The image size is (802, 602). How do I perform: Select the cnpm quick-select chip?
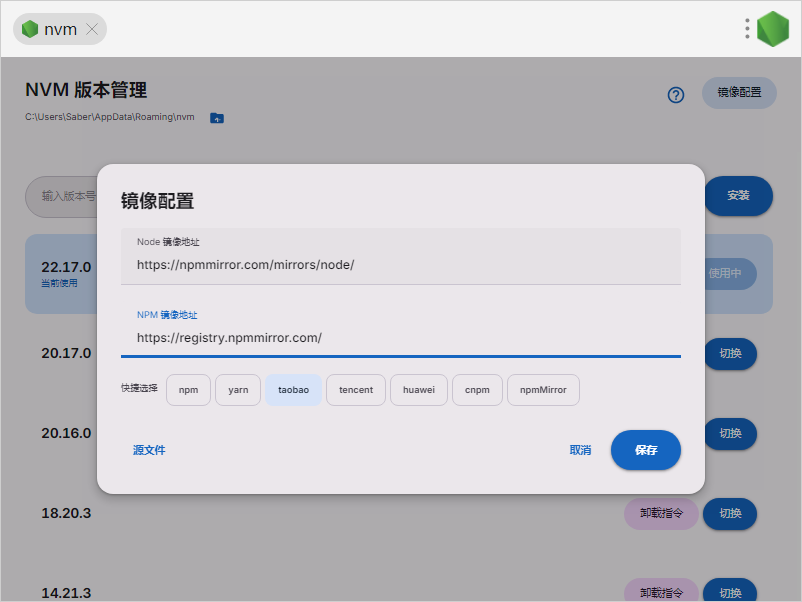[x=477, y=390]
